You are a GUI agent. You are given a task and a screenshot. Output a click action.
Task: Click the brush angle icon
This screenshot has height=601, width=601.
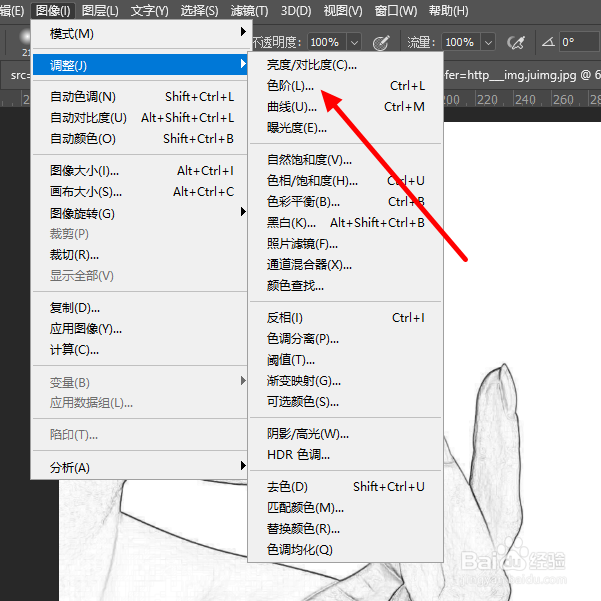click(548, 42)
